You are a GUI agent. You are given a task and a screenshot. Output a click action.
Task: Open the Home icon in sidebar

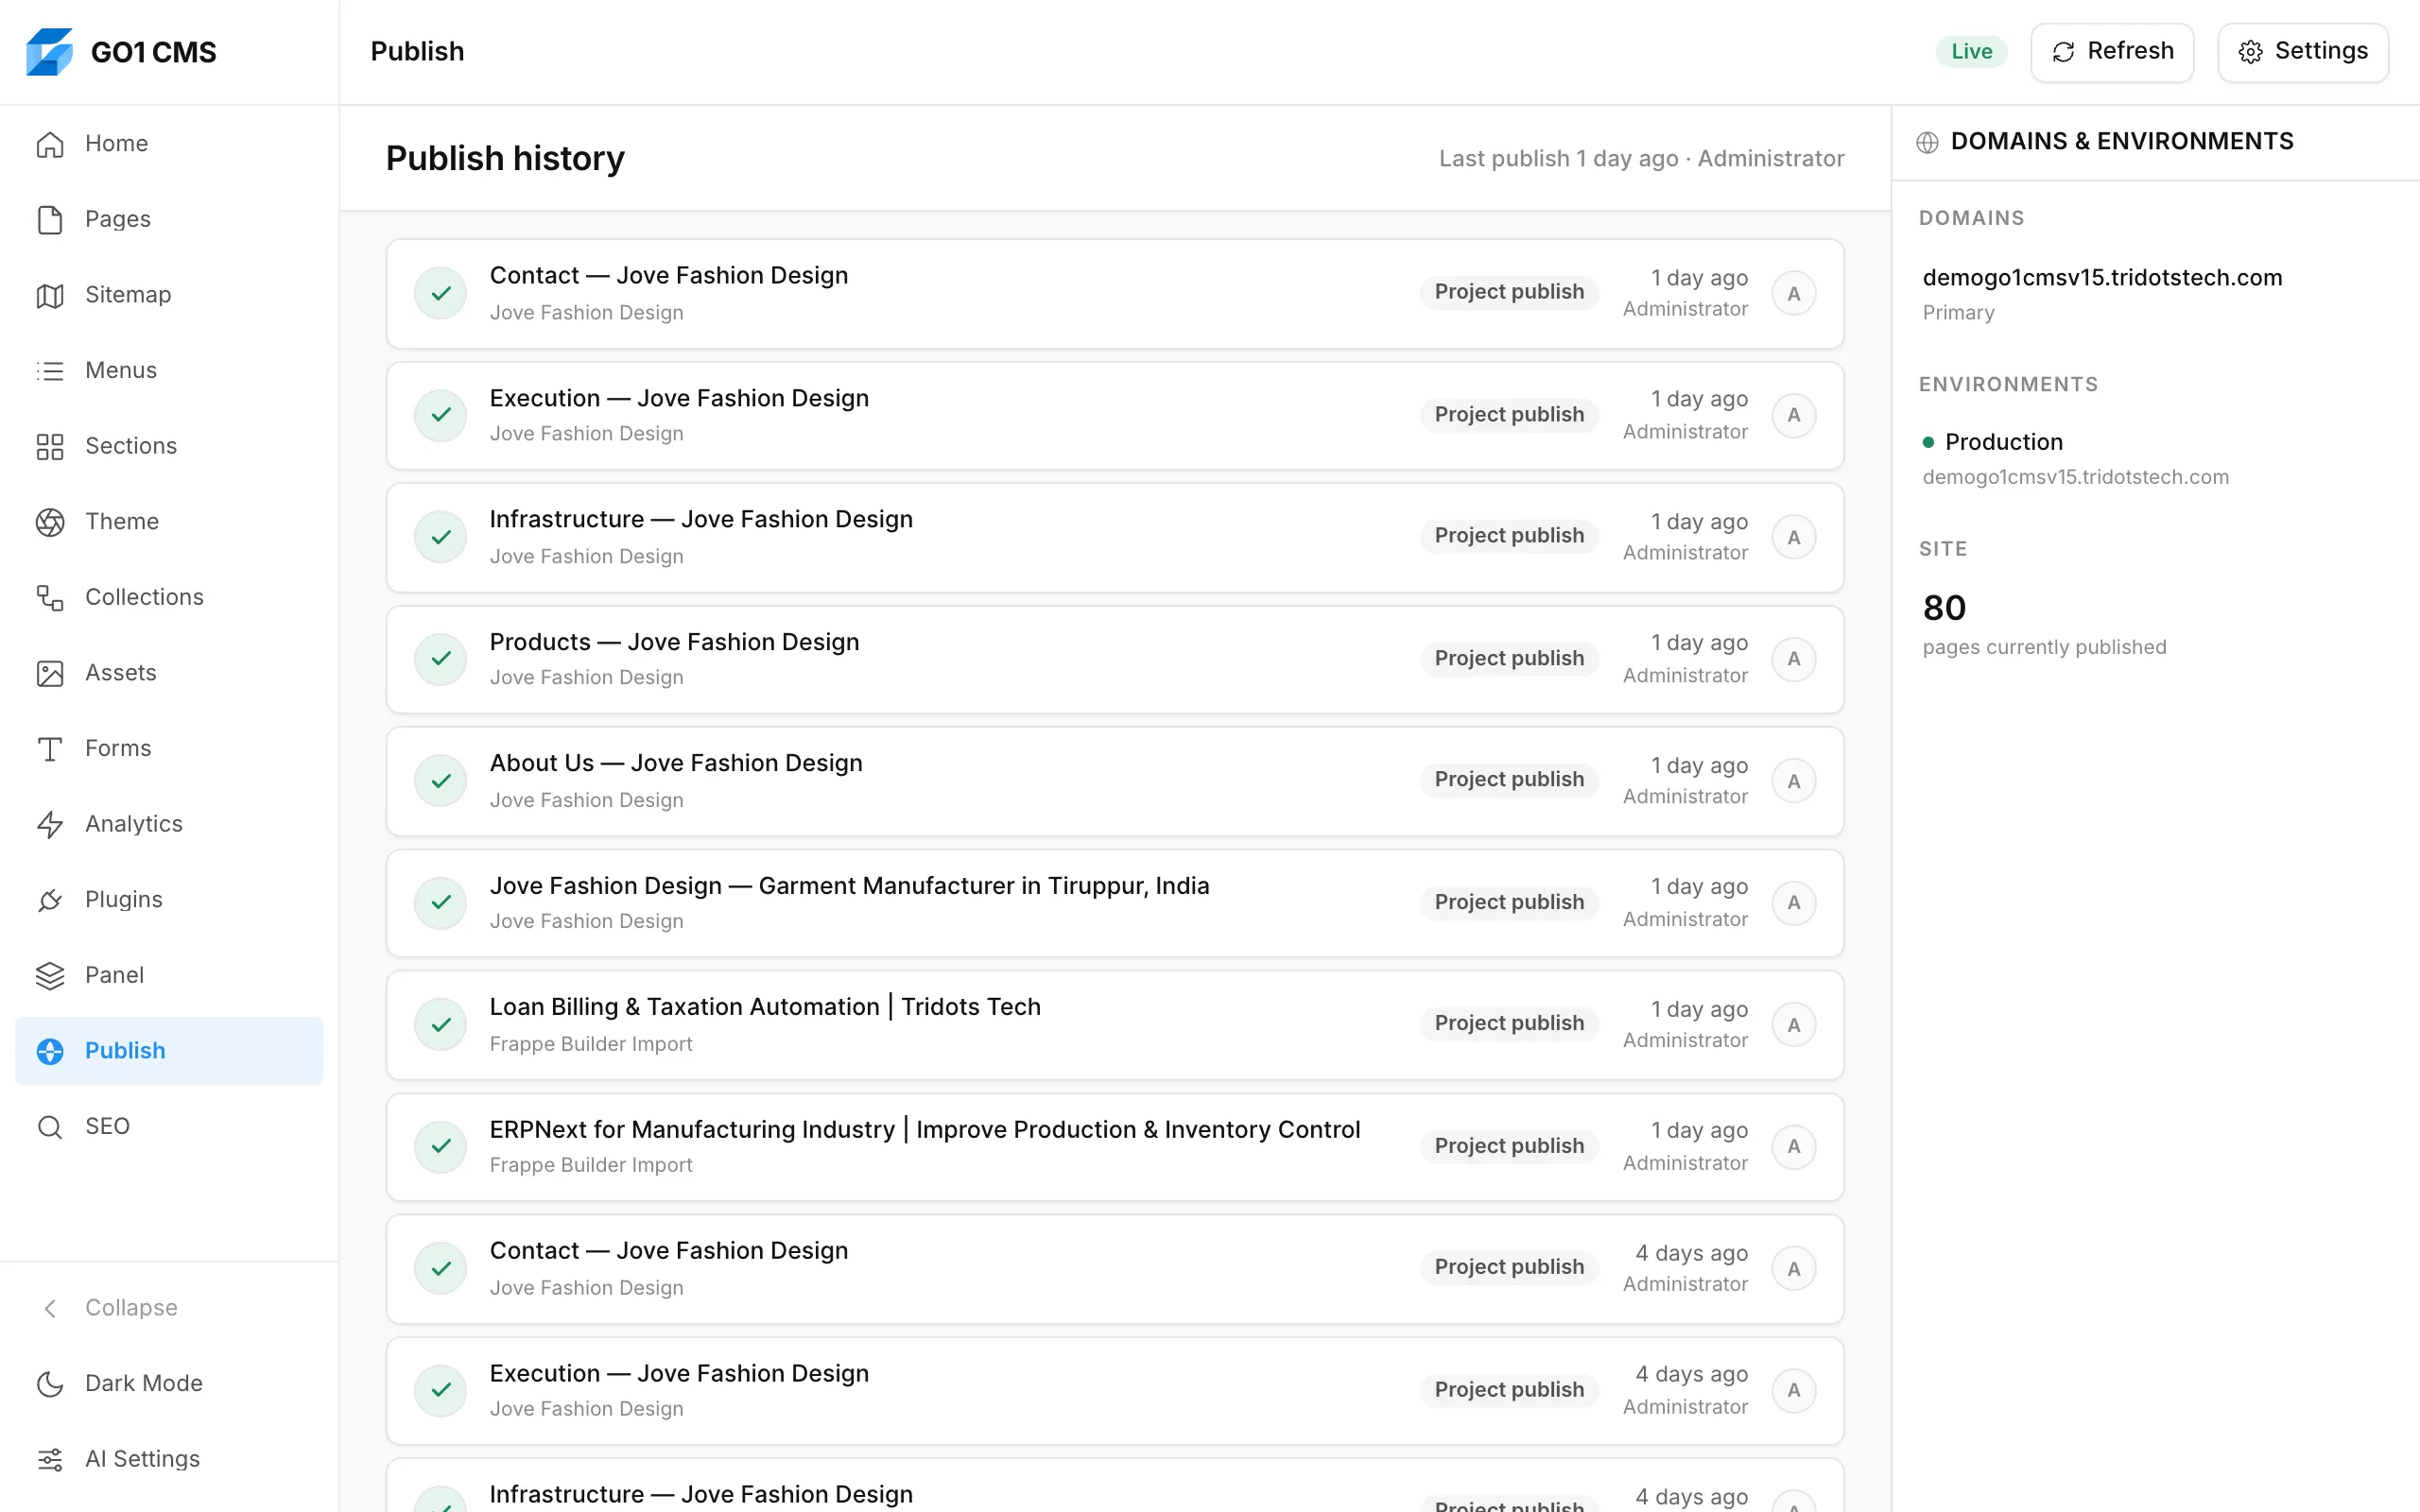click(x=50, y=144)
